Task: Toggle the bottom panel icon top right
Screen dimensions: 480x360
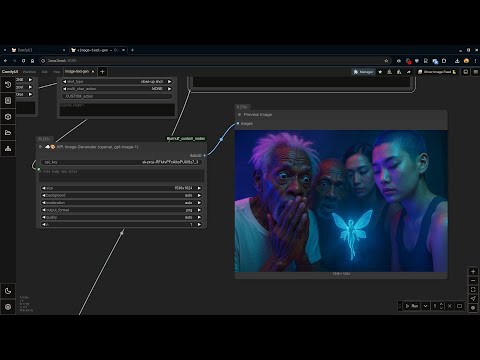Action: point(466,72)
